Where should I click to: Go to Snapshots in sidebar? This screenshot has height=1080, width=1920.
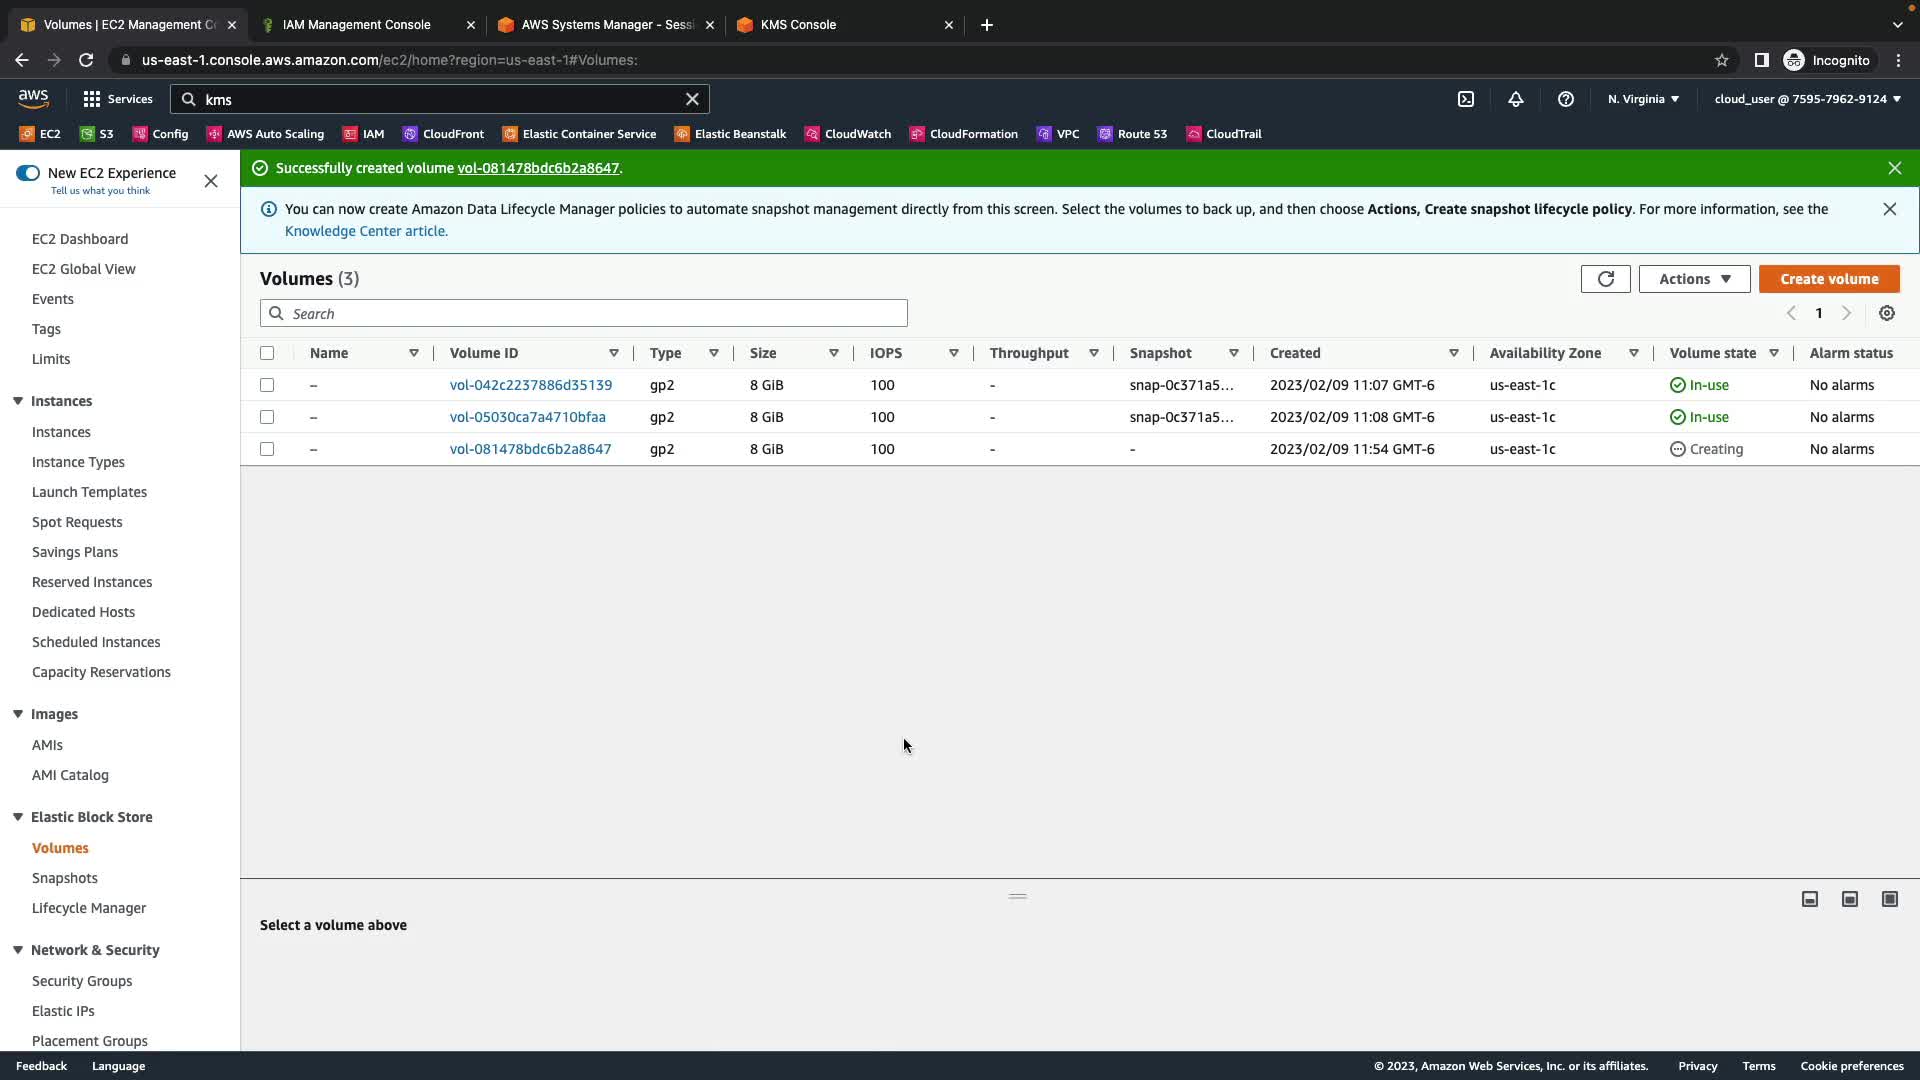(x=65, y=878)
